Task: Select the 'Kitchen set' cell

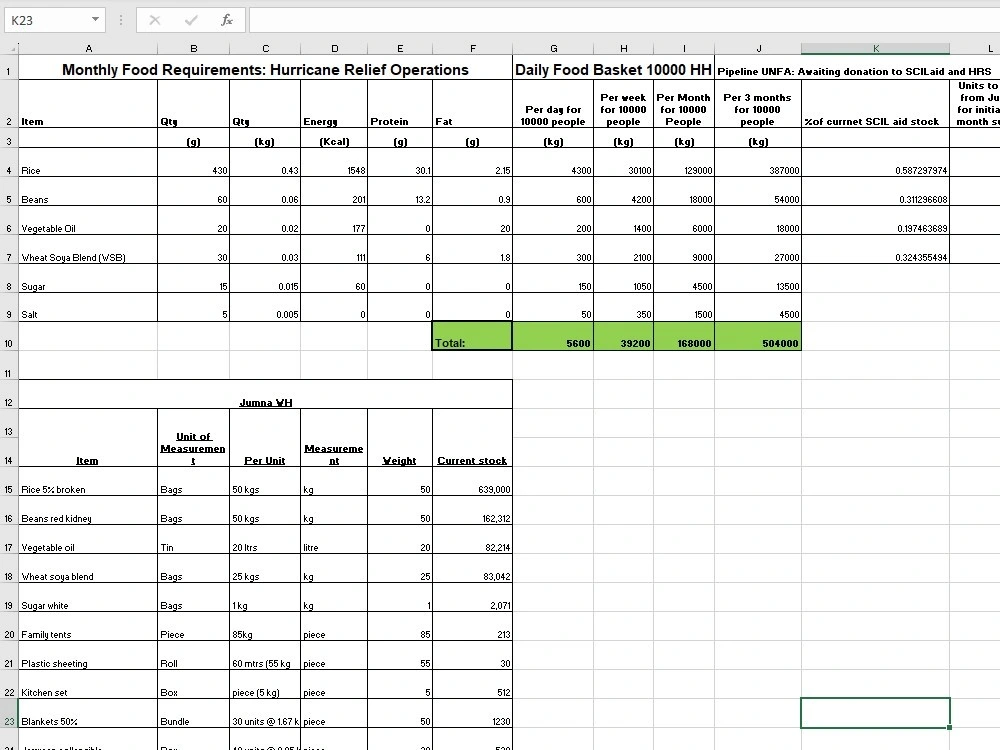Action: pyautogui.click(x=88, y=685)
